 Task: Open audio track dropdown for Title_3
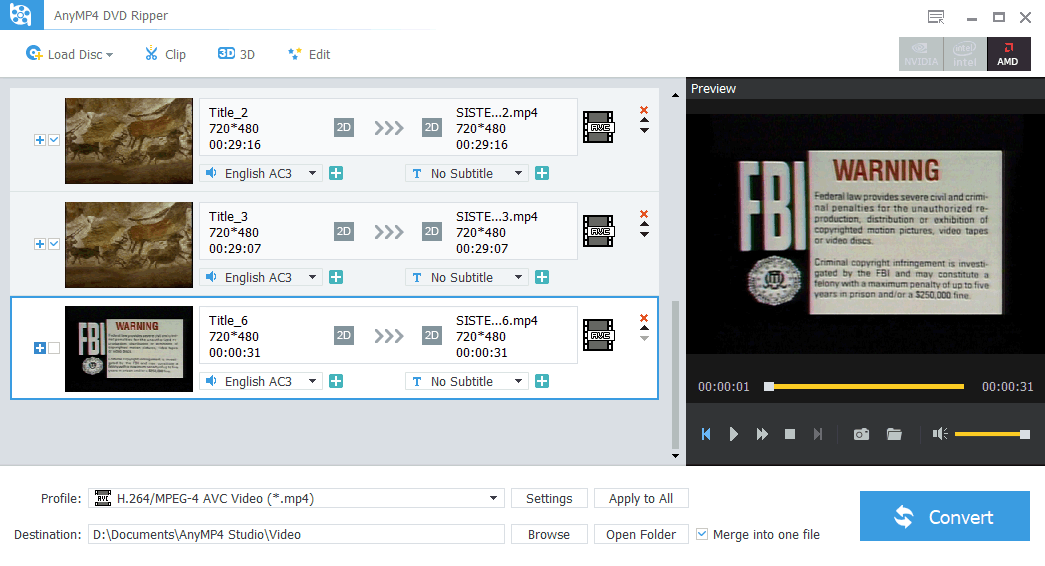pos(261,277)
